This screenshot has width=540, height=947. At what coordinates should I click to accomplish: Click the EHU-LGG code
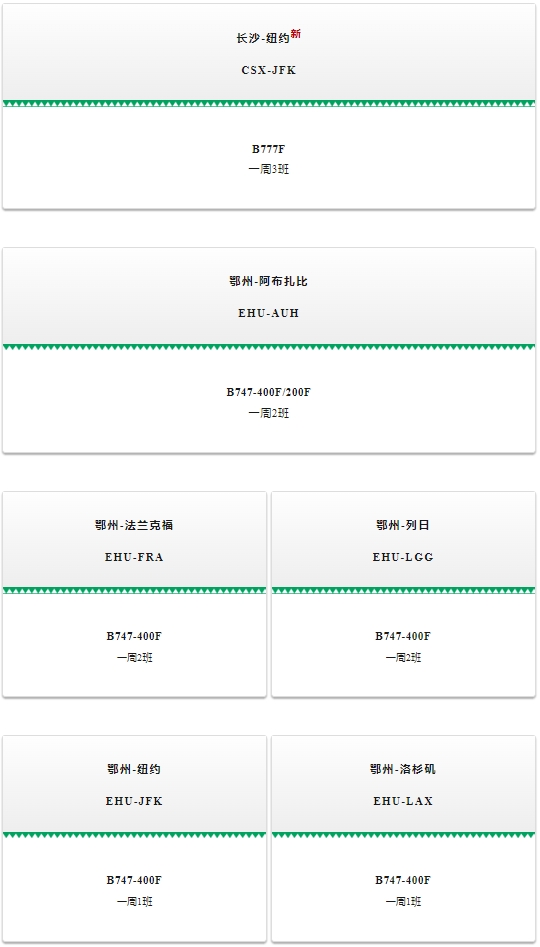click(x=403, y=557)
